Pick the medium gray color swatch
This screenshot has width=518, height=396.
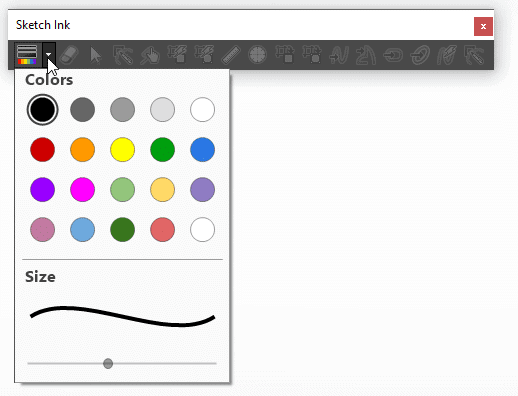(122, 110)
